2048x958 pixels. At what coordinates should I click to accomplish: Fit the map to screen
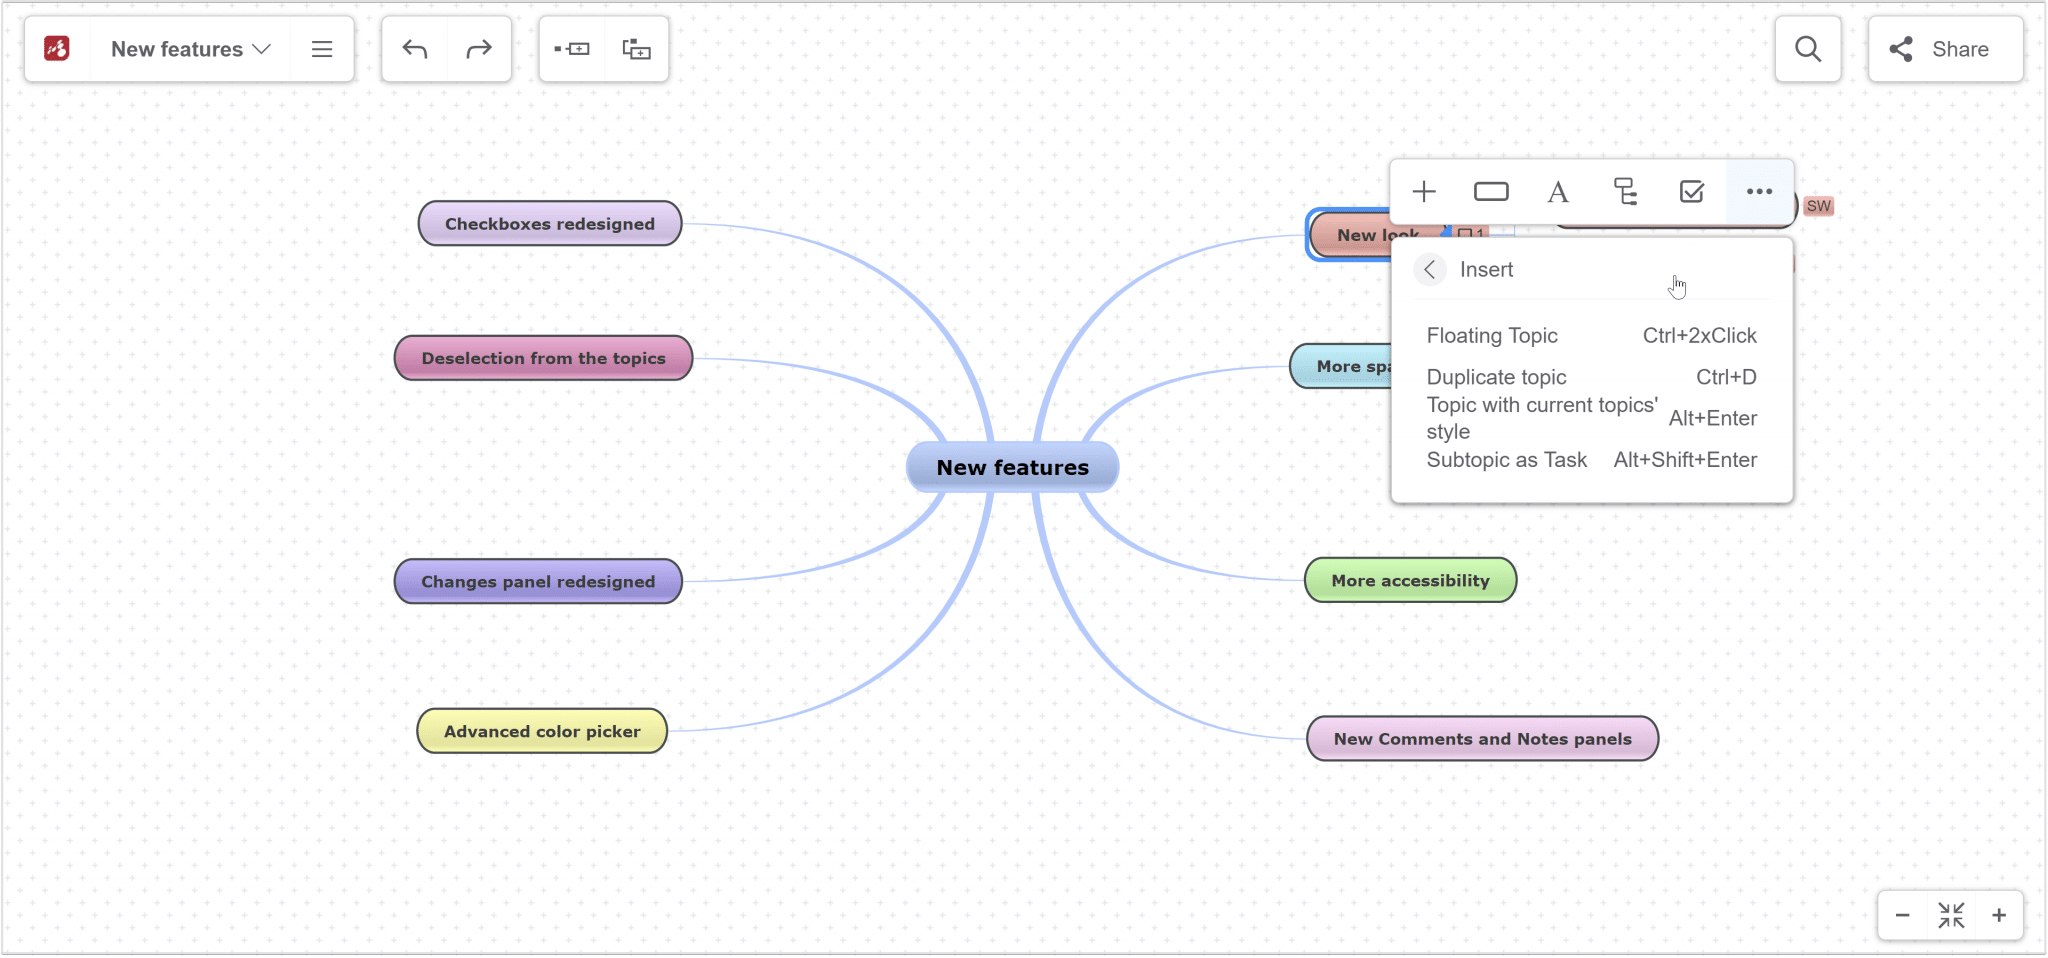pos(1950,915)
